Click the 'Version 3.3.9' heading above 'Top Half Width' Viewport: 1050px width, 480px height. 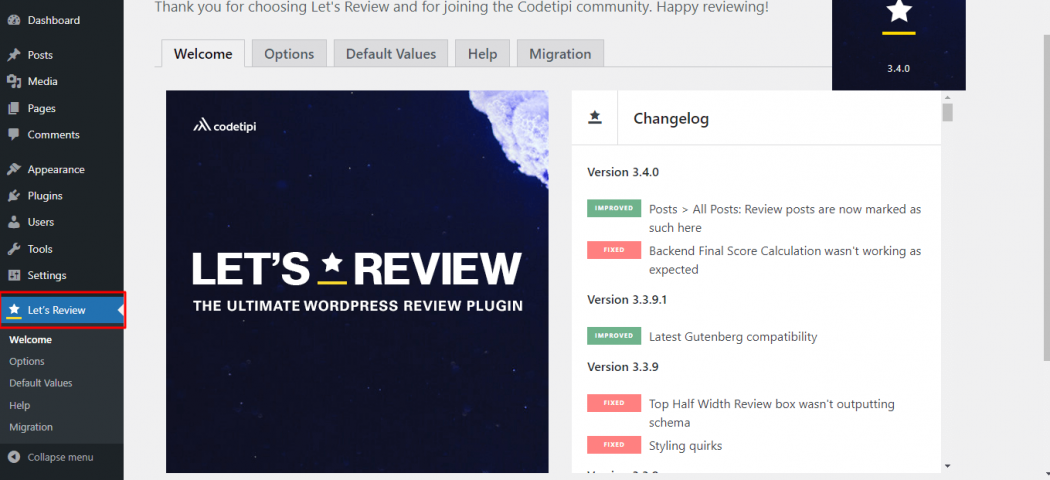623,367
